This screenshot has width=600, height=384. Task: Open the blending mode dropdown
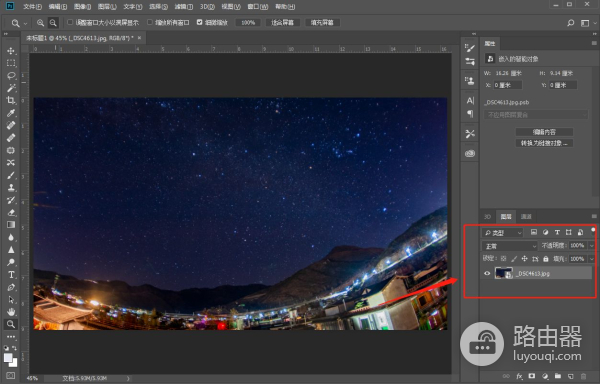click(x=510, y=246)
